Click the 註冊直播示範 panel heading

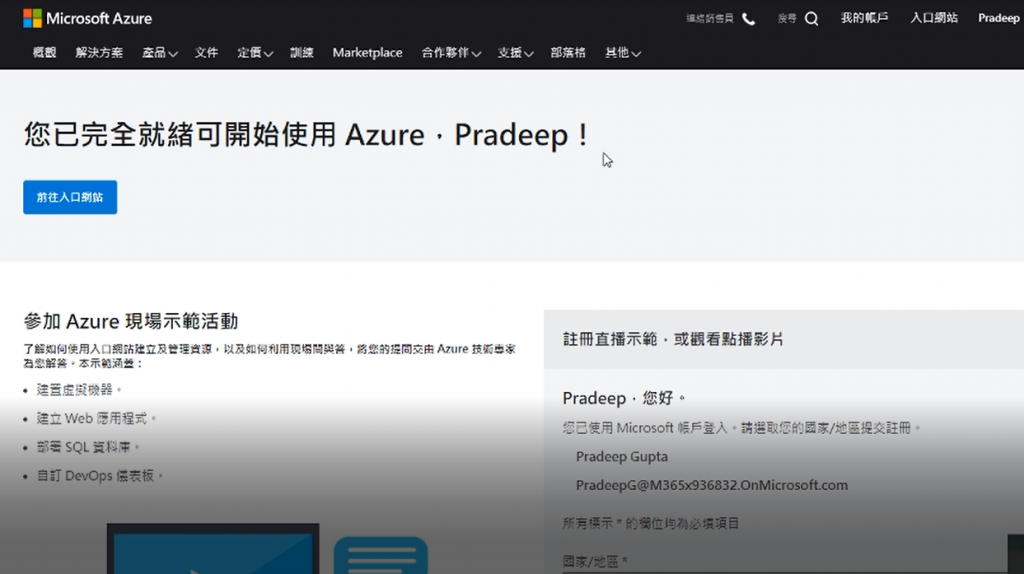[673, 340]
